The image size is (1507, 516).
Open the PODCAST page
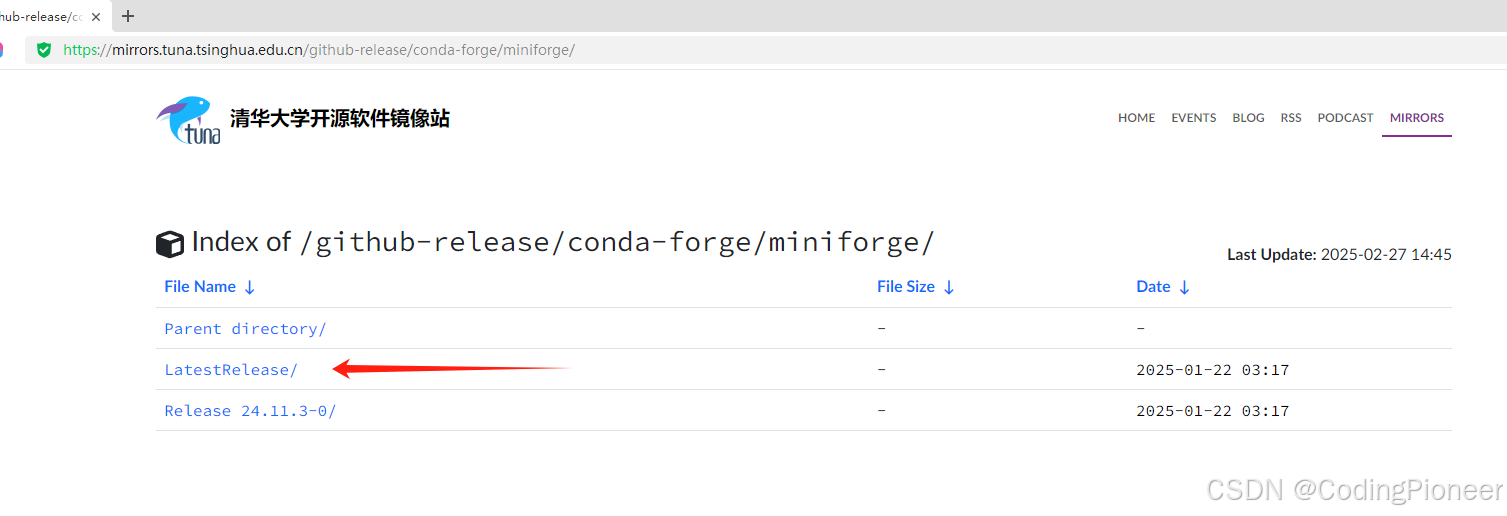click(1345, 118)
